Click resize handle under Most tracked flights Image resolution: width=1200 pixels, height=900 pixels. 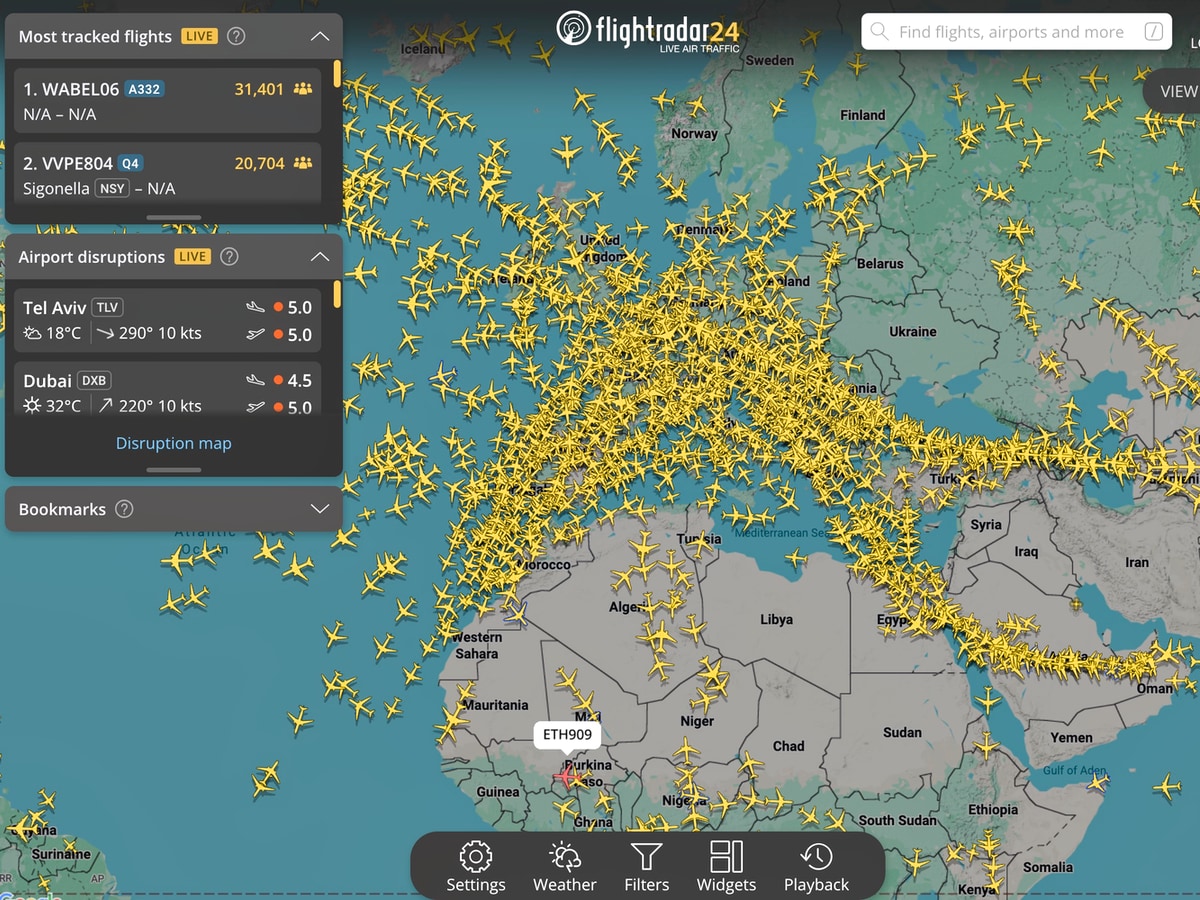tap(174, 217)
